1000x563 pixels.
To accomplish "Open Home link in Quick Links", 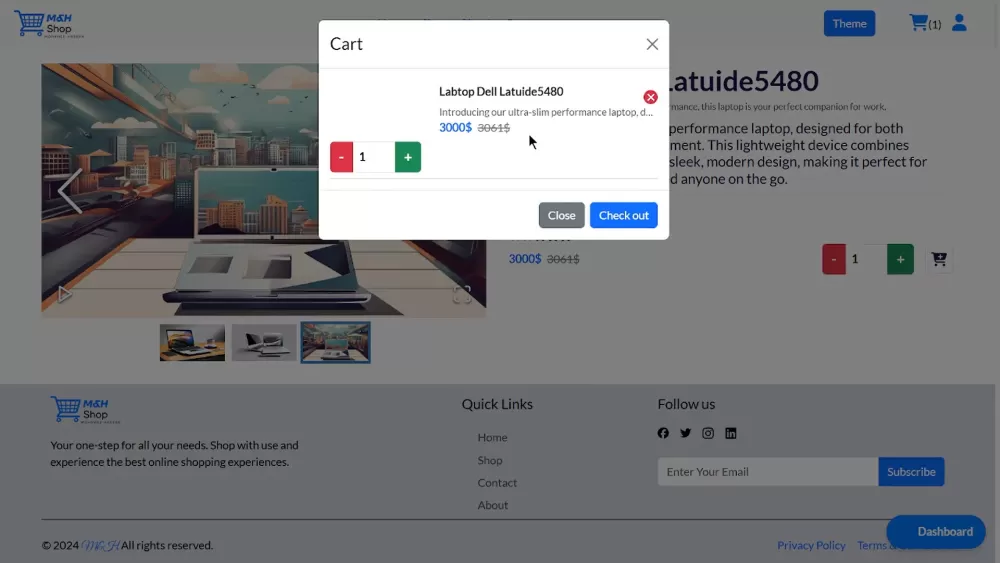I will 492,437.
